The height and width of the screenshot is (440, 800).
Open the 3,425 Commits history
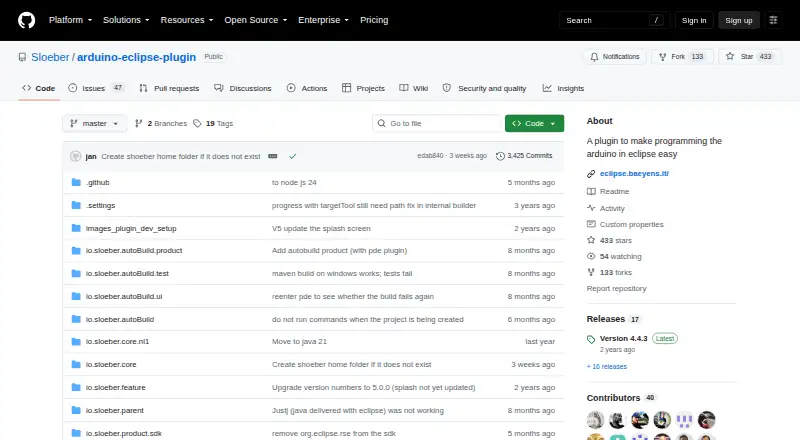(524, 156)
